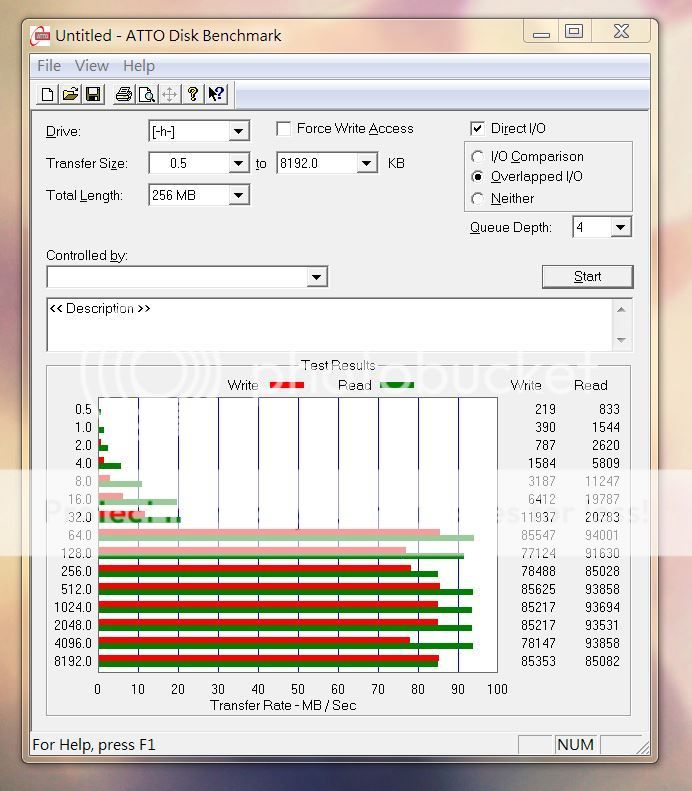The height and width of the screenshot is (791, 692).
Task: Click the red Write legend swatch
Action: coord(287,385)
